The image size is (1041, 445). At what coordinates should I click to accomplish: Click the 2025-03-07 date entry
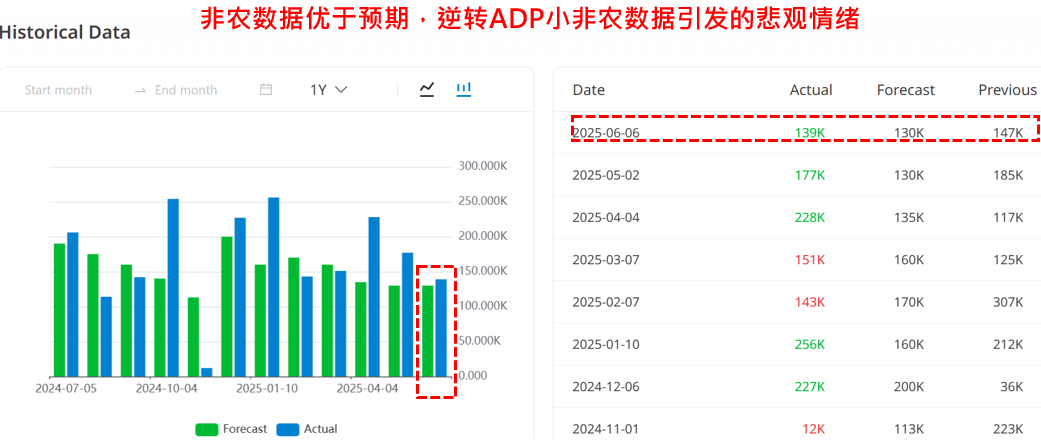point(604,260)
